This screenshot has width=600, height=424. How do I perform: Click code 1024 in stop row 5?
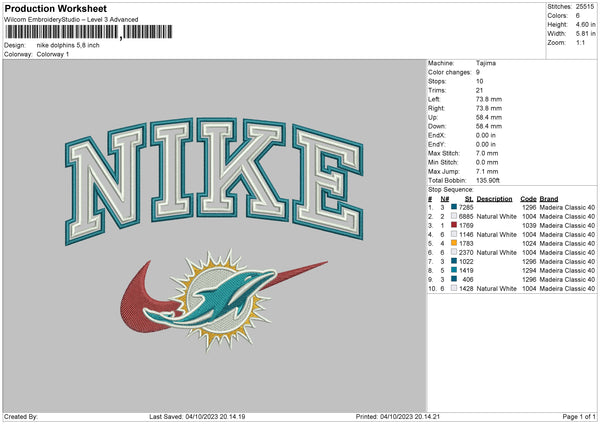point(529,243)
